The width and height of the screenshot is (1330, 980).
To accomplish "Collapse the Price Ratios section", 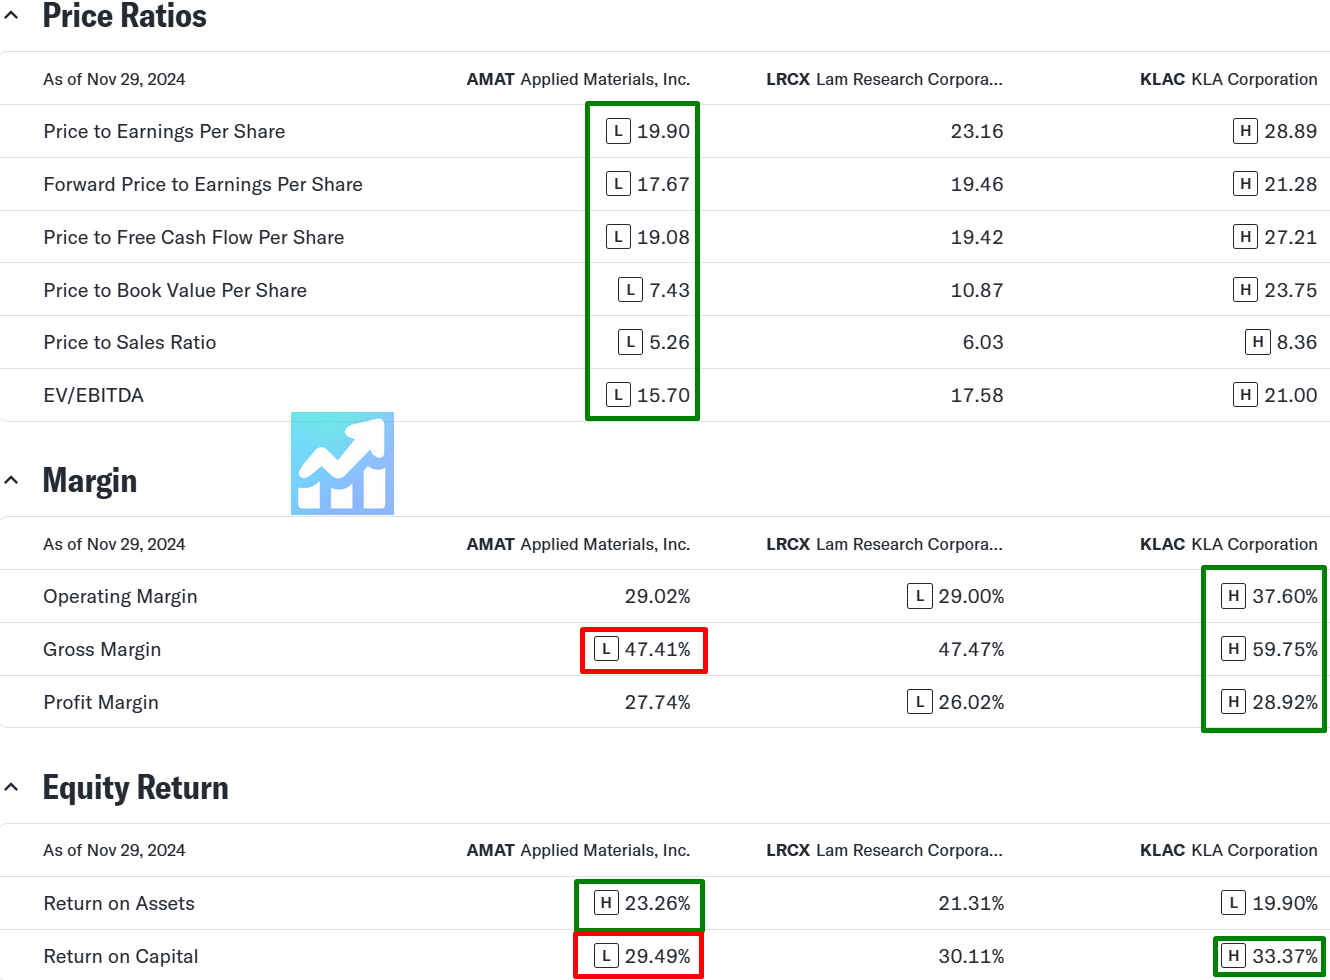I will pos(11,16).
